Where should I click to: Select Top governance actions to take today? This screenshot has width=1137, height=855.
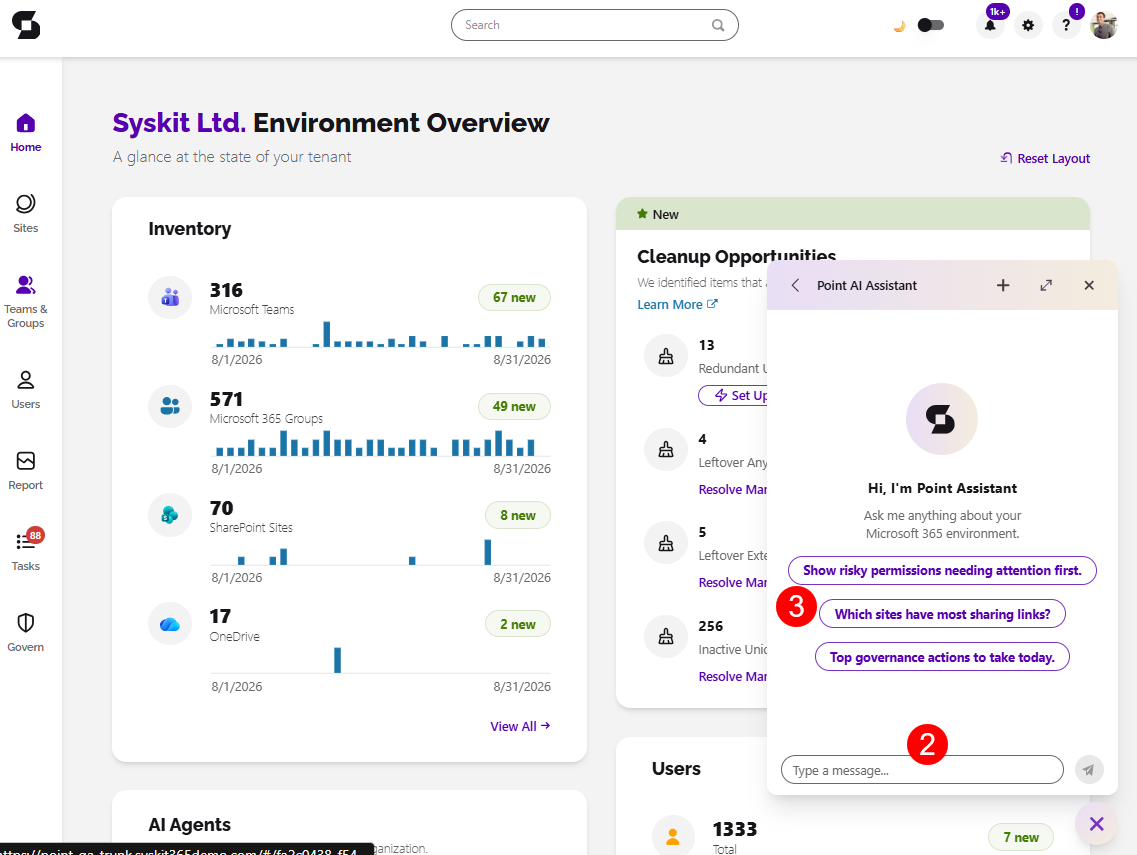pyautogui.click(x=942, y=657)
